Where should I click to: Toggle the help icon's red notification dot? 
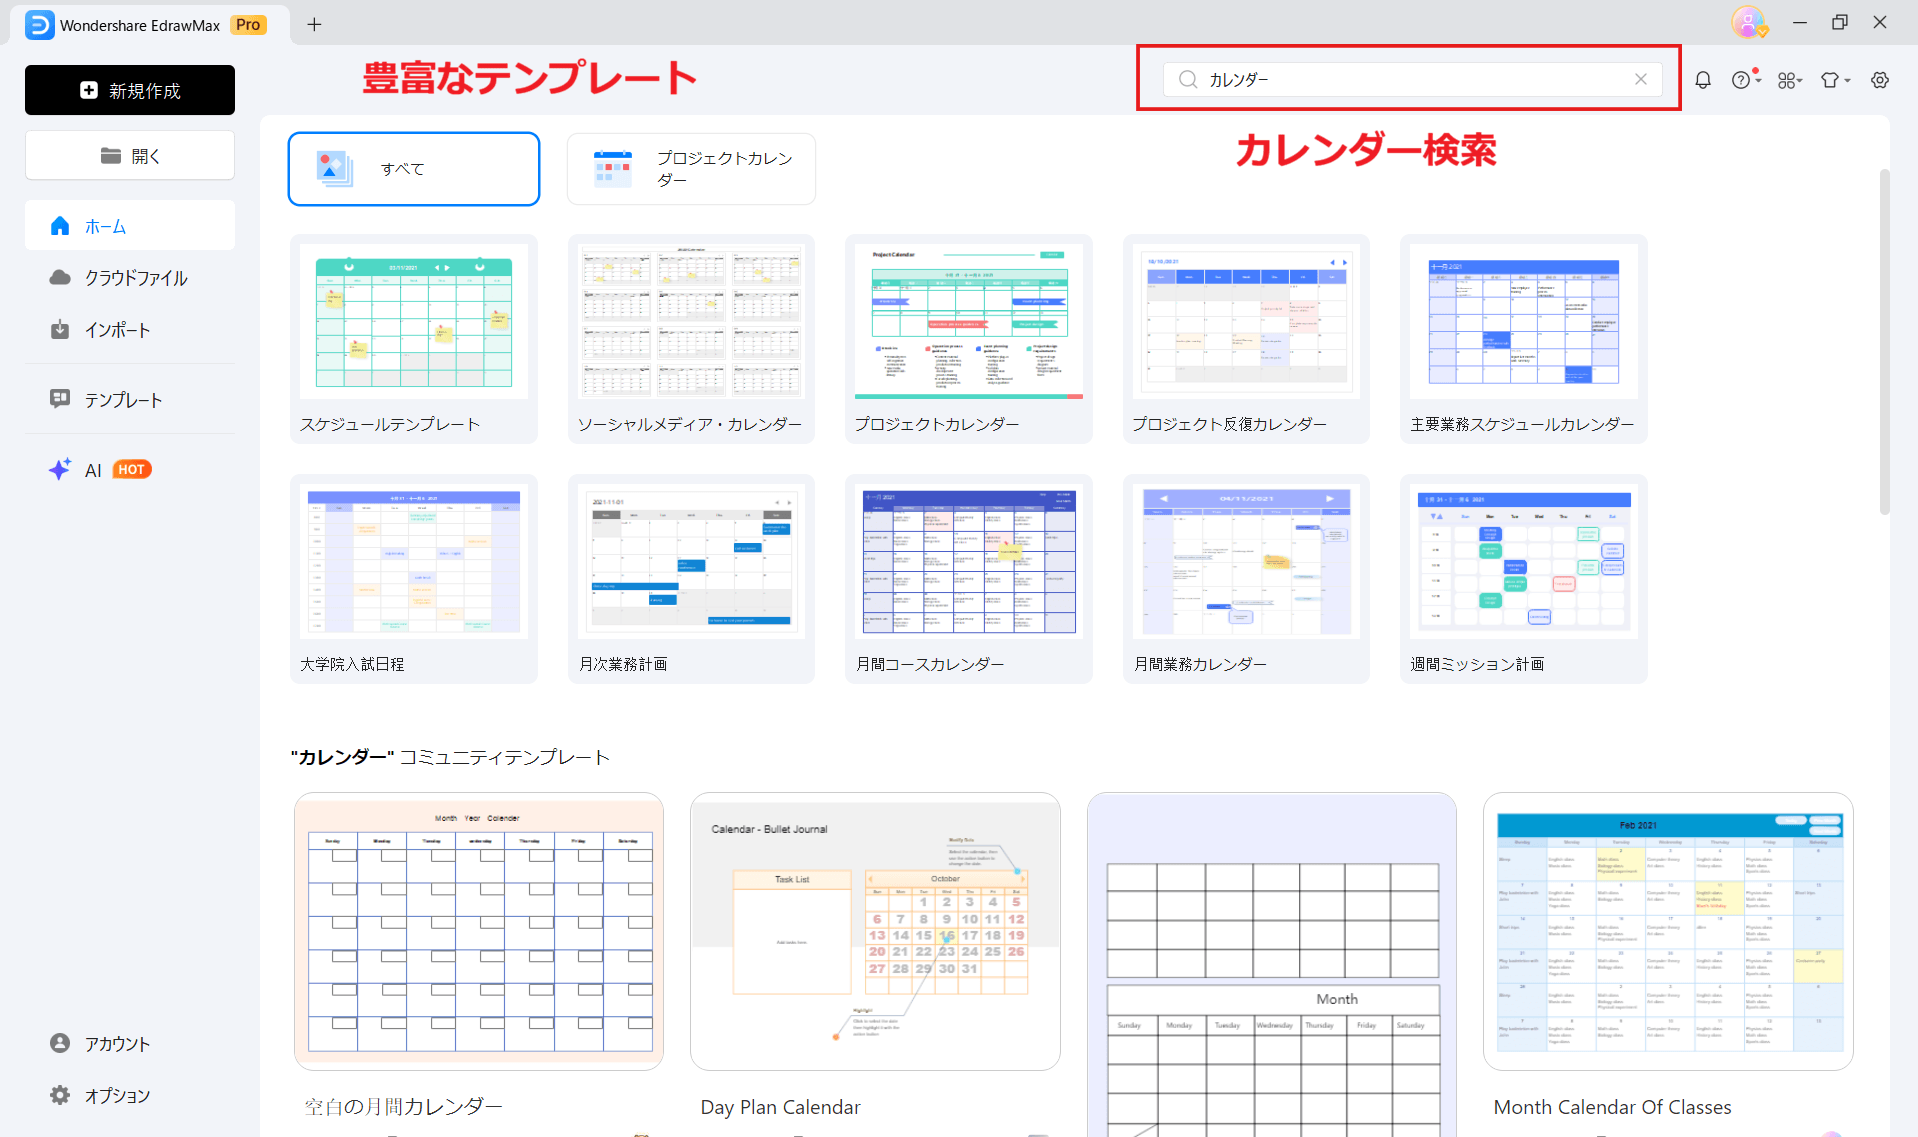[1754, 70]
